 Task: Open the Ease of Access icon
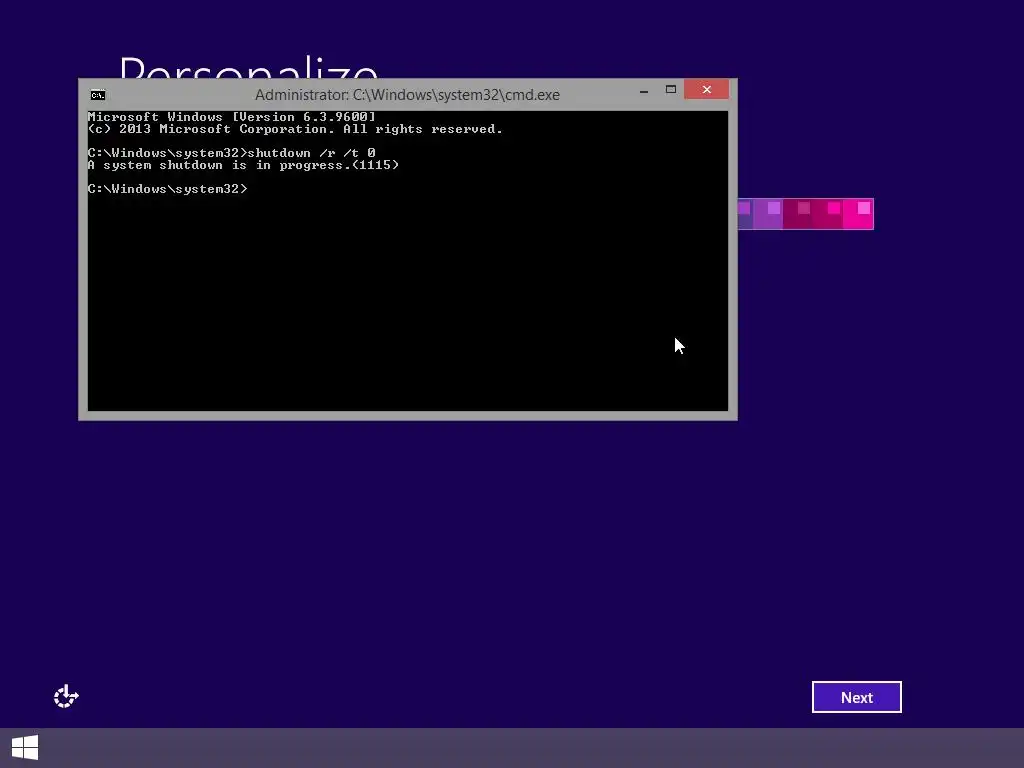[x=66, y=696]
